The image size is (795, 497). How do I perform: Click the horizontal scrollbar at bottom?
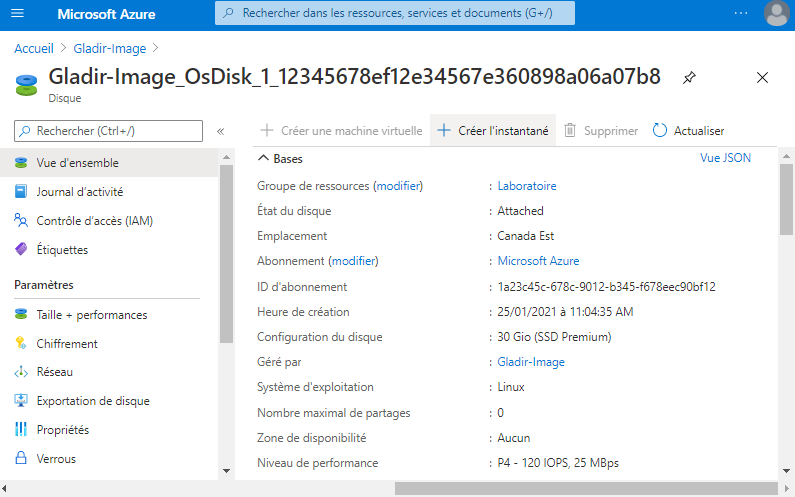click(580, 489)
